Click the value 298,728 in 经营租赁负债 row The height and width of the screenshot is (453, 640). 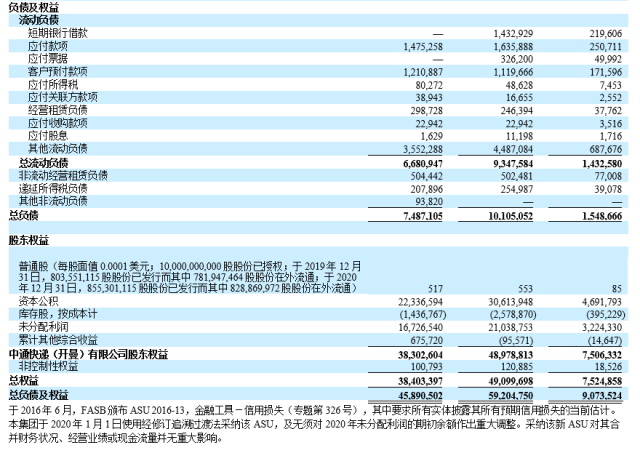pos(427,111)
